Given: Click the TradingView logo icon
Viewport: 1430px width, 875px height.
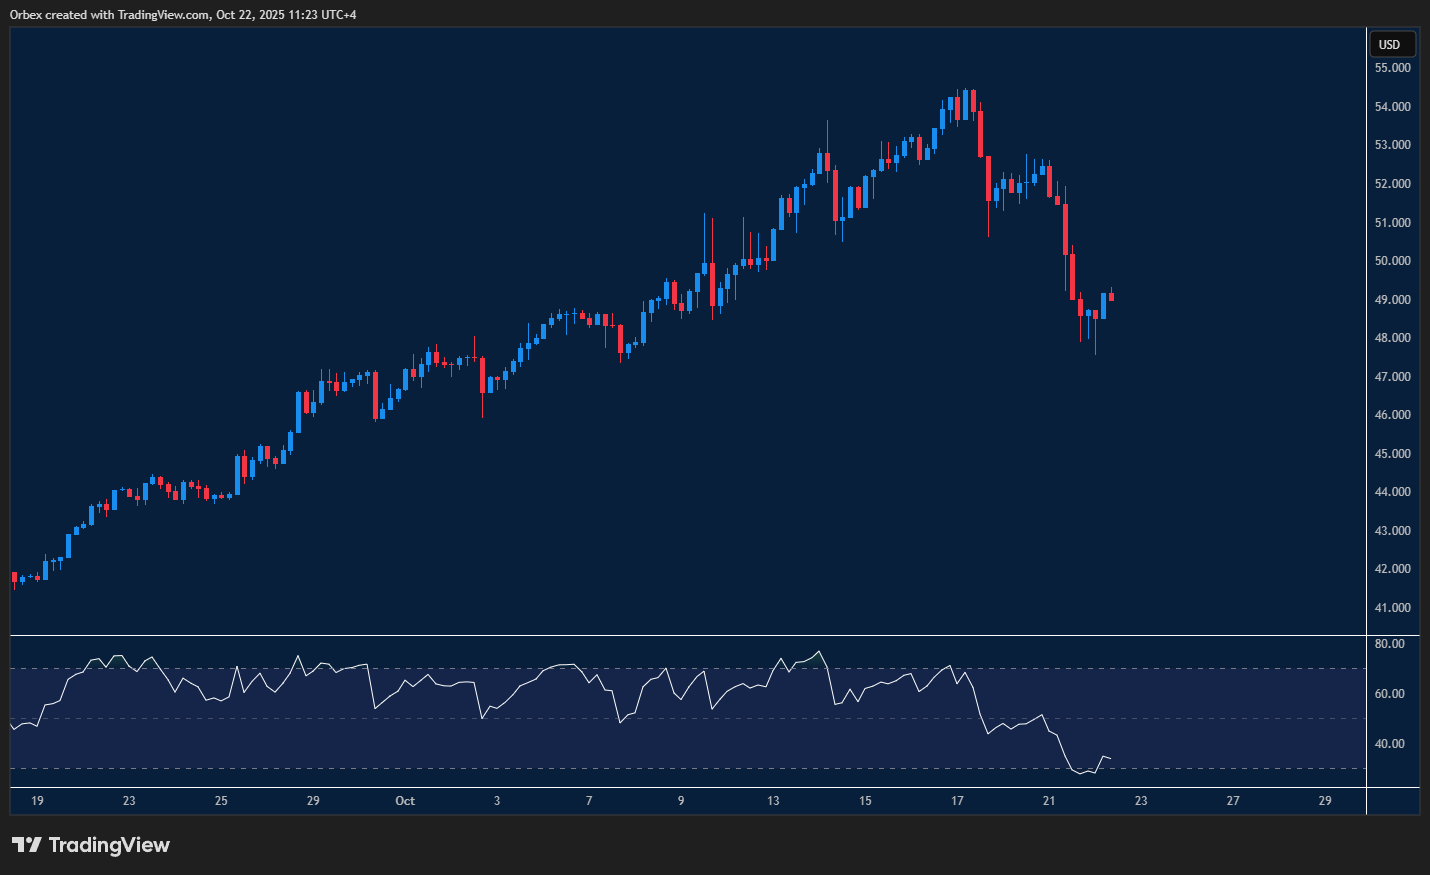Looking at the screenshot, I should click(27, 845).
